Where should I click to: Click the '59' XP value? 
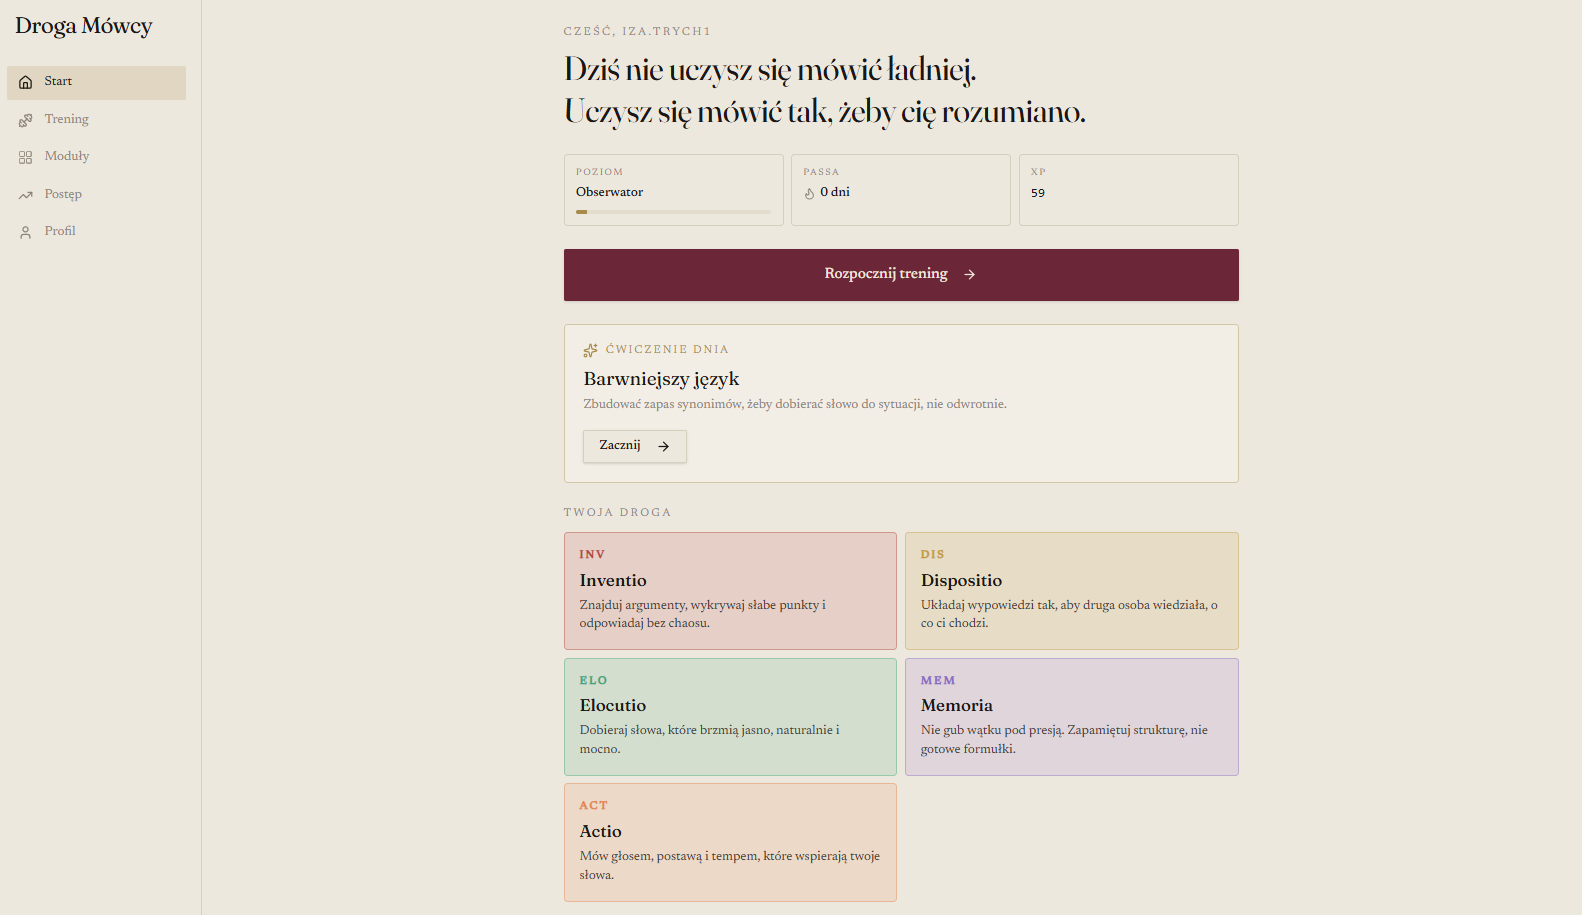(x=1038, y=193)
